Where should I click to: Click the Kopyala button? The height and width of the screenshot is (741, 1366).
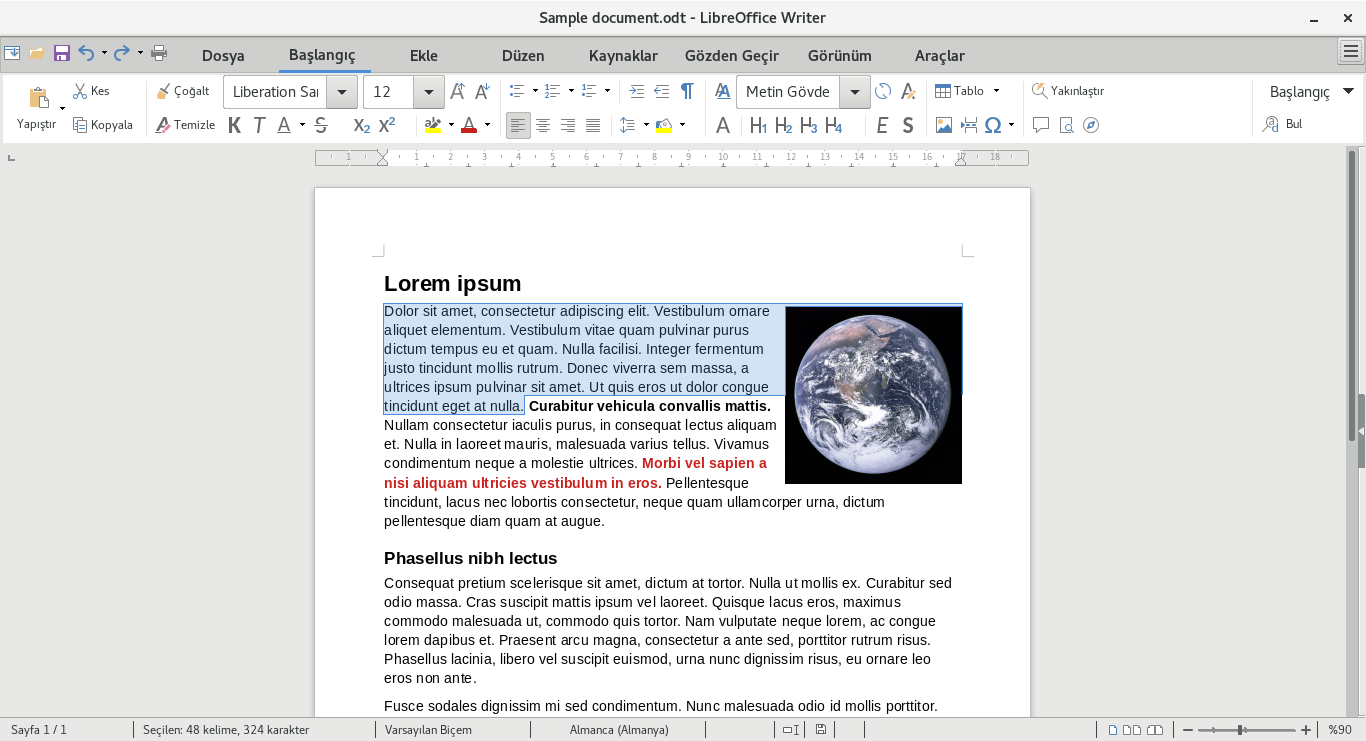pyautogui.click(x=103, y=125)
